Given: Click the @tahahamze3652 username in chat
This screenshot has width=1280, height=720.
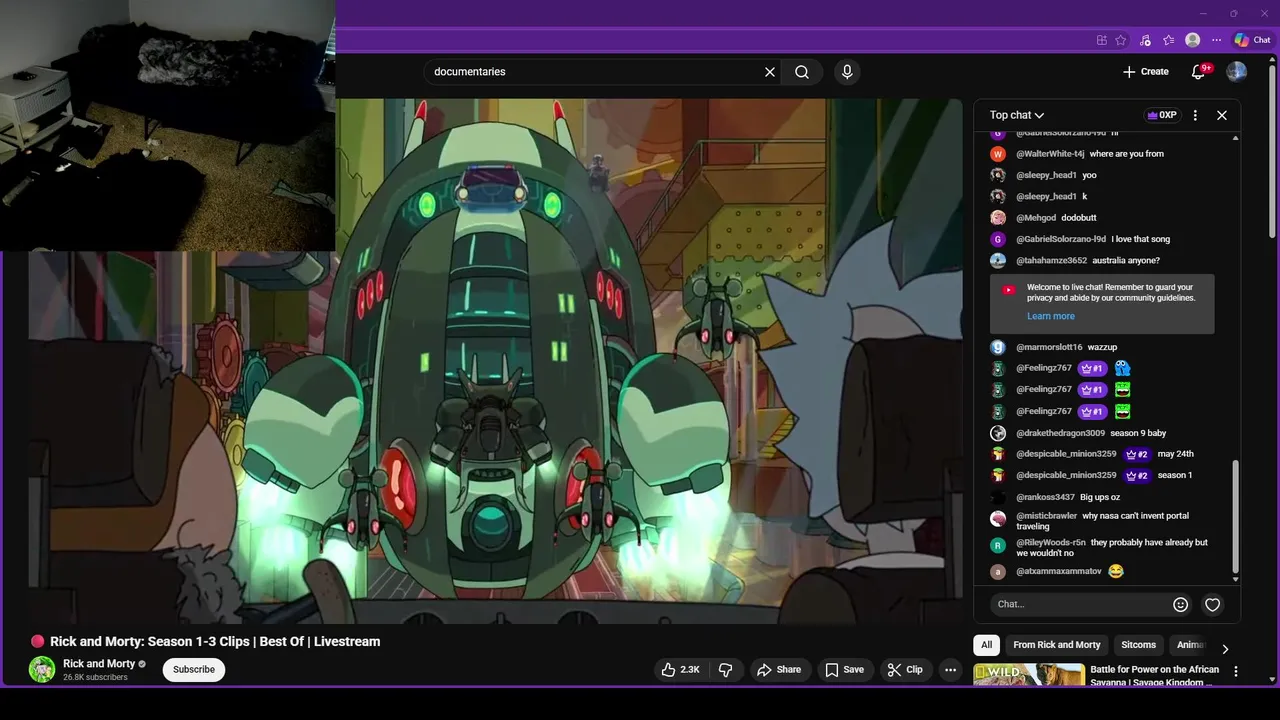Looking at the screenshot, I should pos(1051,261).
